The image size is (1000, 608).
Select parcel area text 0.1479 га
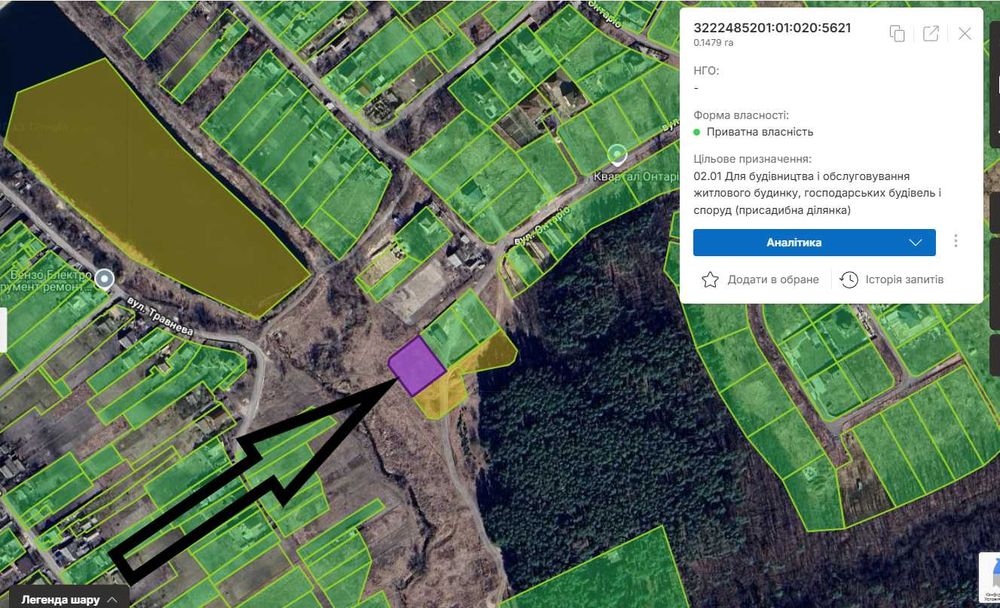[713, 43]
